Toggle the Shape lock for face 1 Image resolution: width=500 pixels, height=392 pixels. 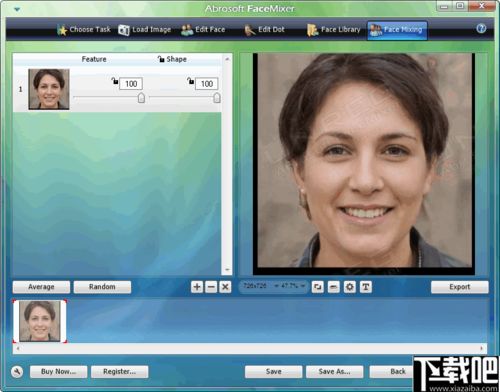(x=190, y=81)
